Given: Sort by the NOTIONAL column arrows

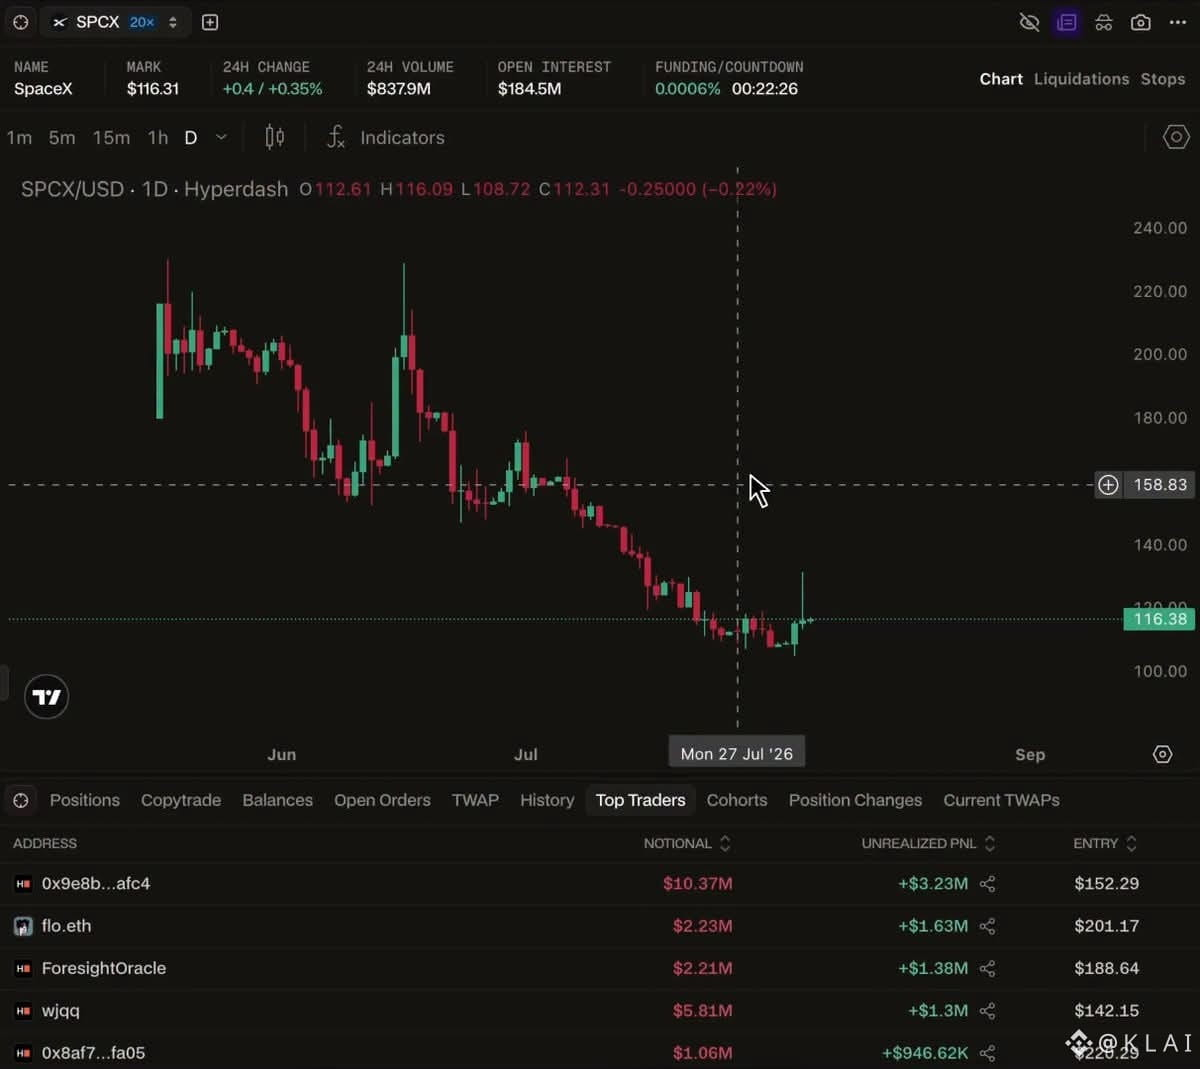Looking at the screenshot, I should click(725, 843).
